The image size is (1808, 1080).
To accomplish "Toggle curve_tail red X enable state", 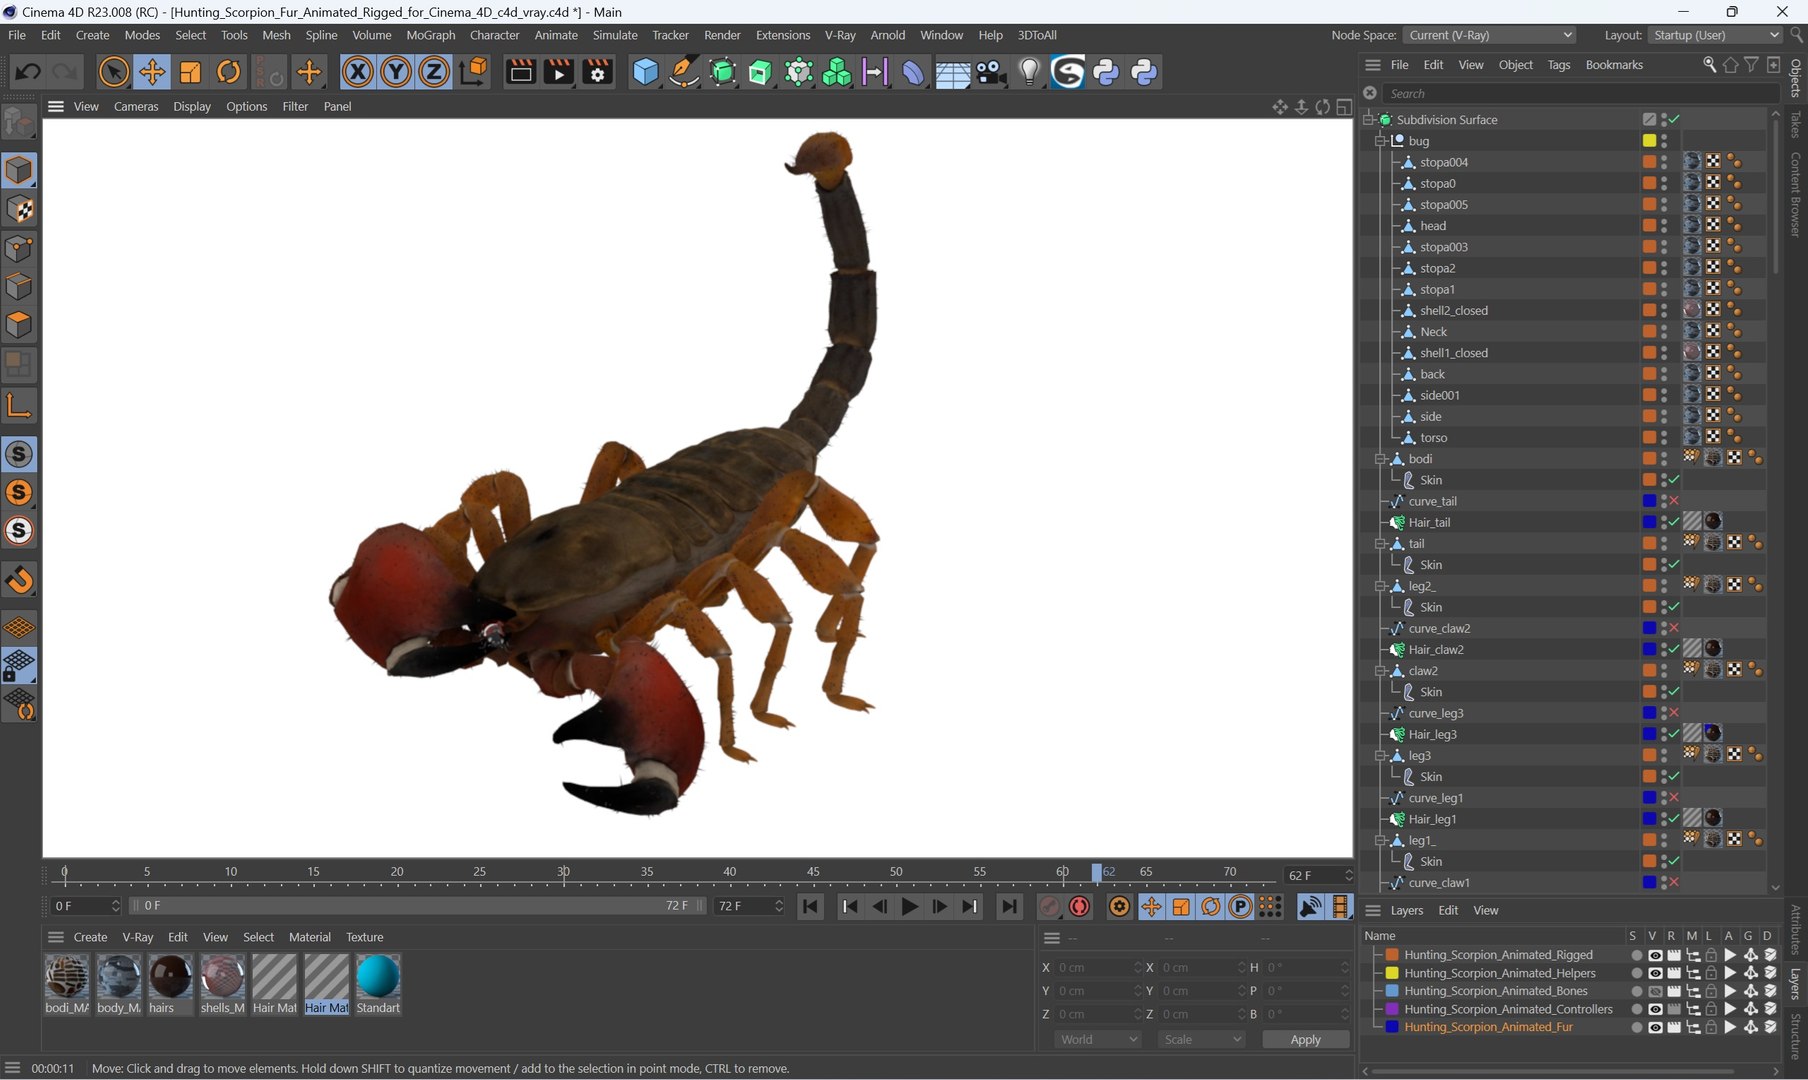I will (1674, 501).
